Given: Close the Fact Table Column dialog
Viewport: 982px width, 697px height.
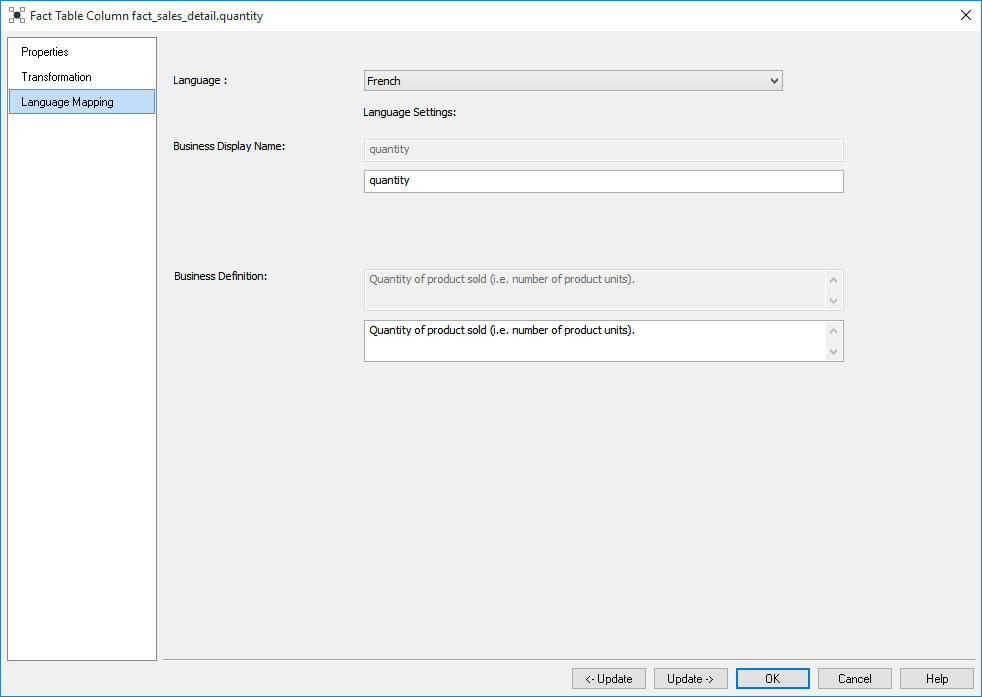Looking at the screenshot, I should point(965,15).
